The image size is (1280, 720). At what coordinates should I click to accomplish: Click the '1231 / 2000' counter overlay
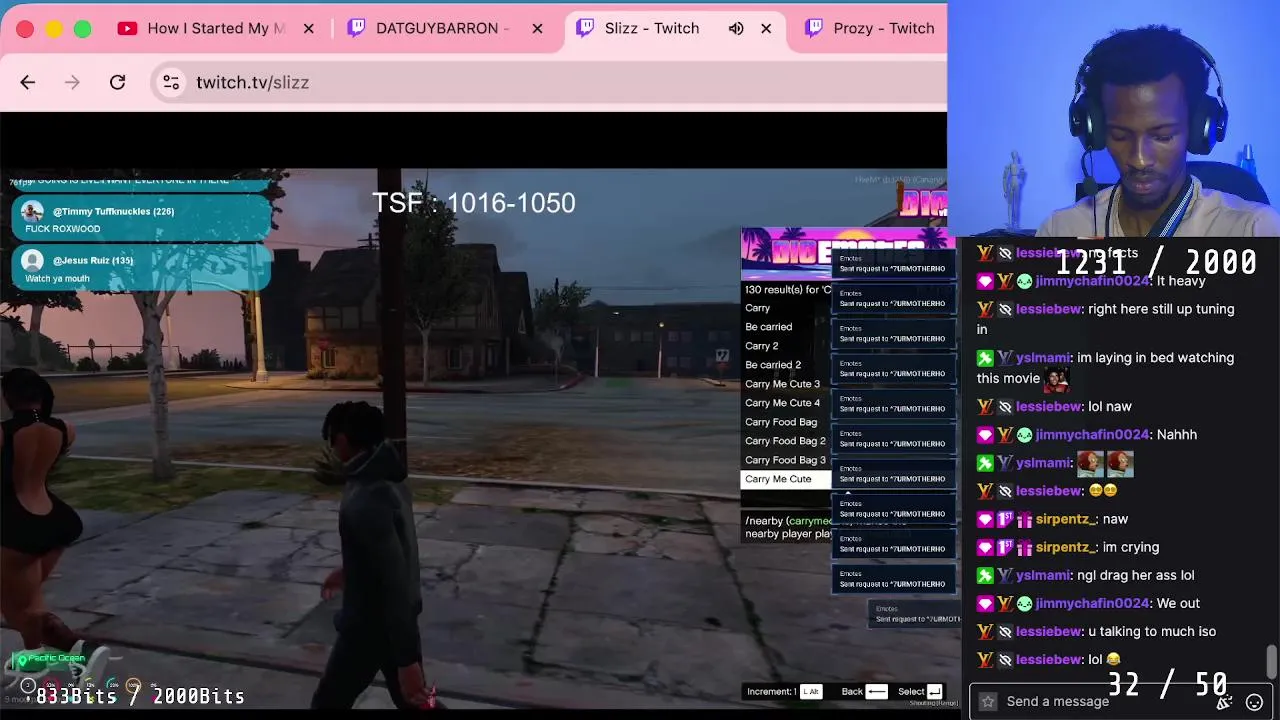coord(1155,263)
